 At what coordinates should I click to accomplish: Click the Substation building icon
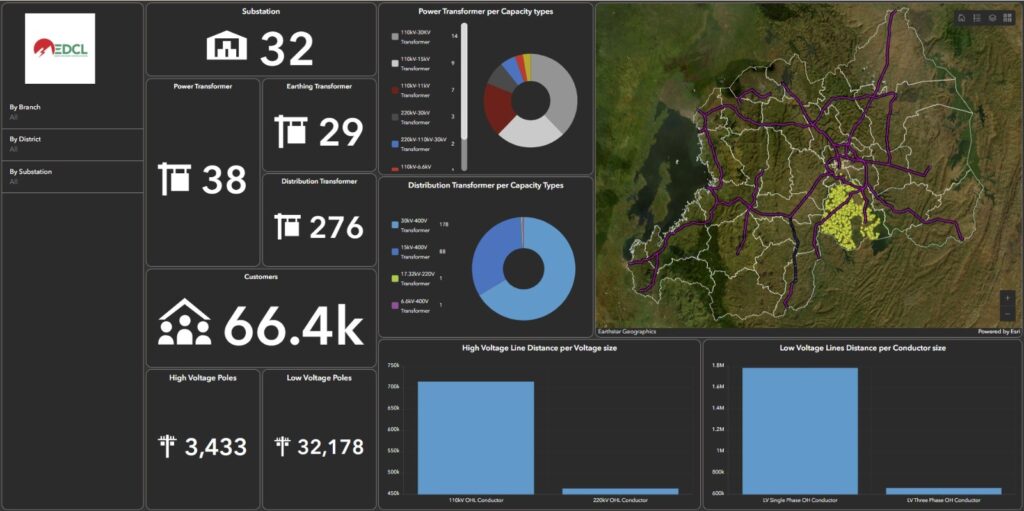227,46
